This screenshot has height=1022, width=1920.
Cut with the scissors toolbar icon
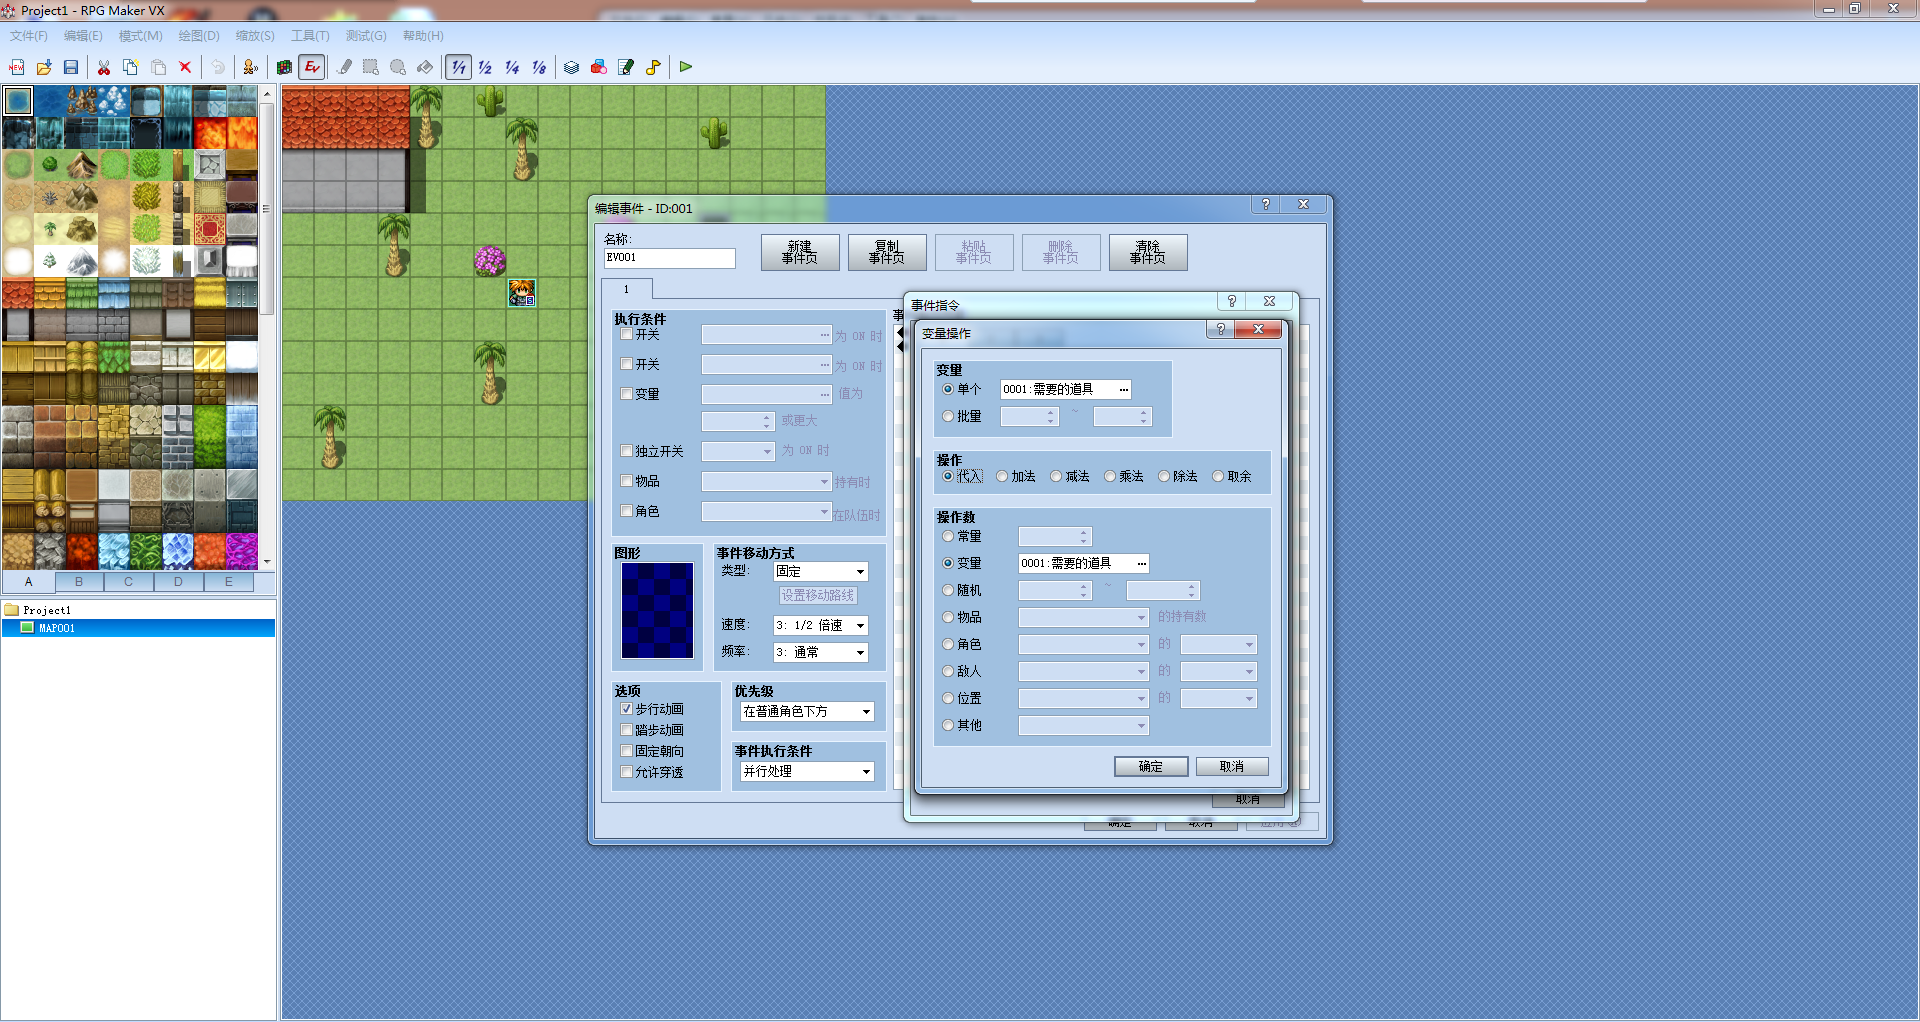tap(103, 67)
